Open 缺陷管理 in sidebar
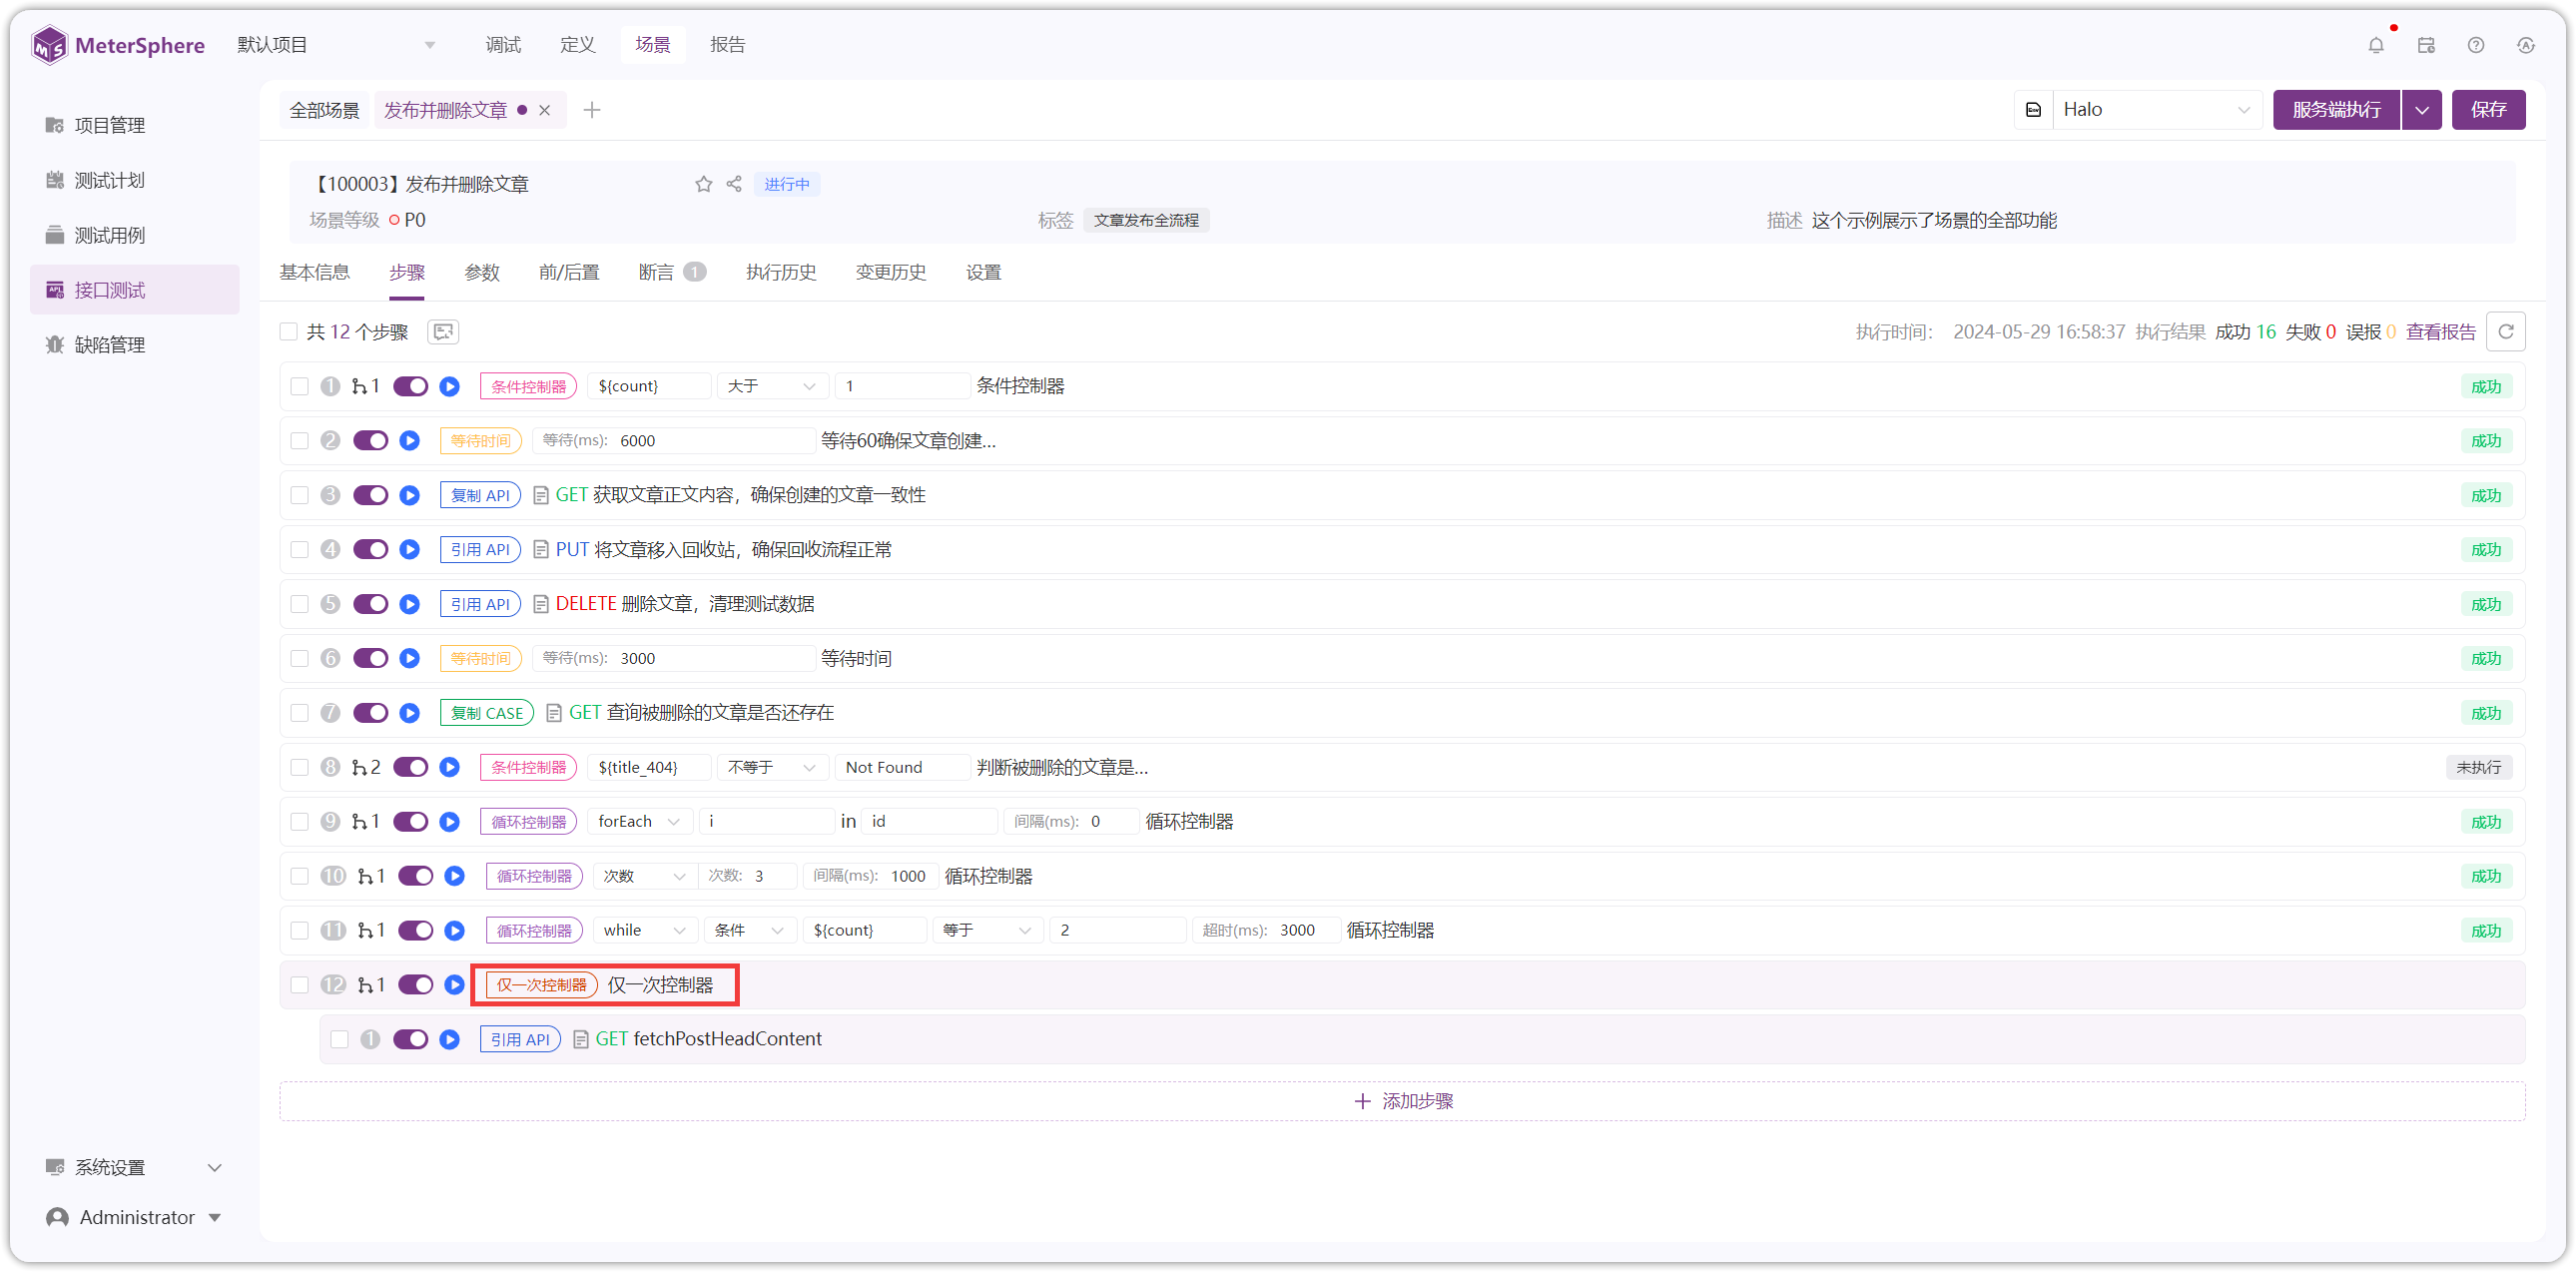 [135, 345]
